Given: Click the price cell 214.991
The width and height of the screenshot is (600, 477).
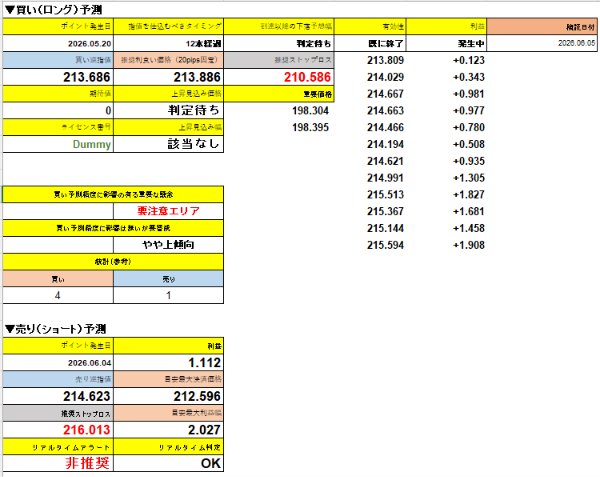Looking at the screenshot, I should (x=385, y=178).
